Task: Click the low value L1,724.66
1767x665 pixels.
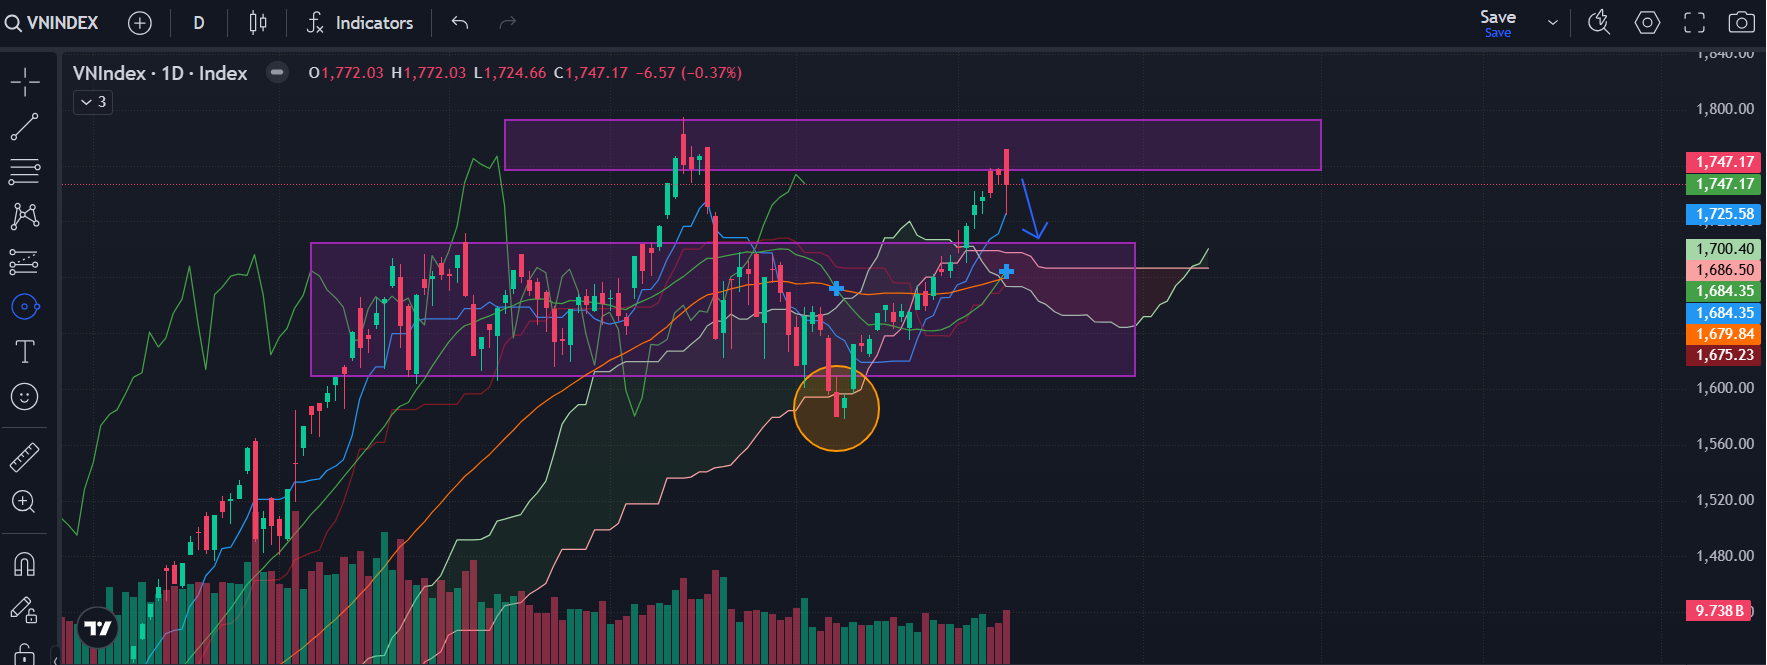Action: coord(510,73)
